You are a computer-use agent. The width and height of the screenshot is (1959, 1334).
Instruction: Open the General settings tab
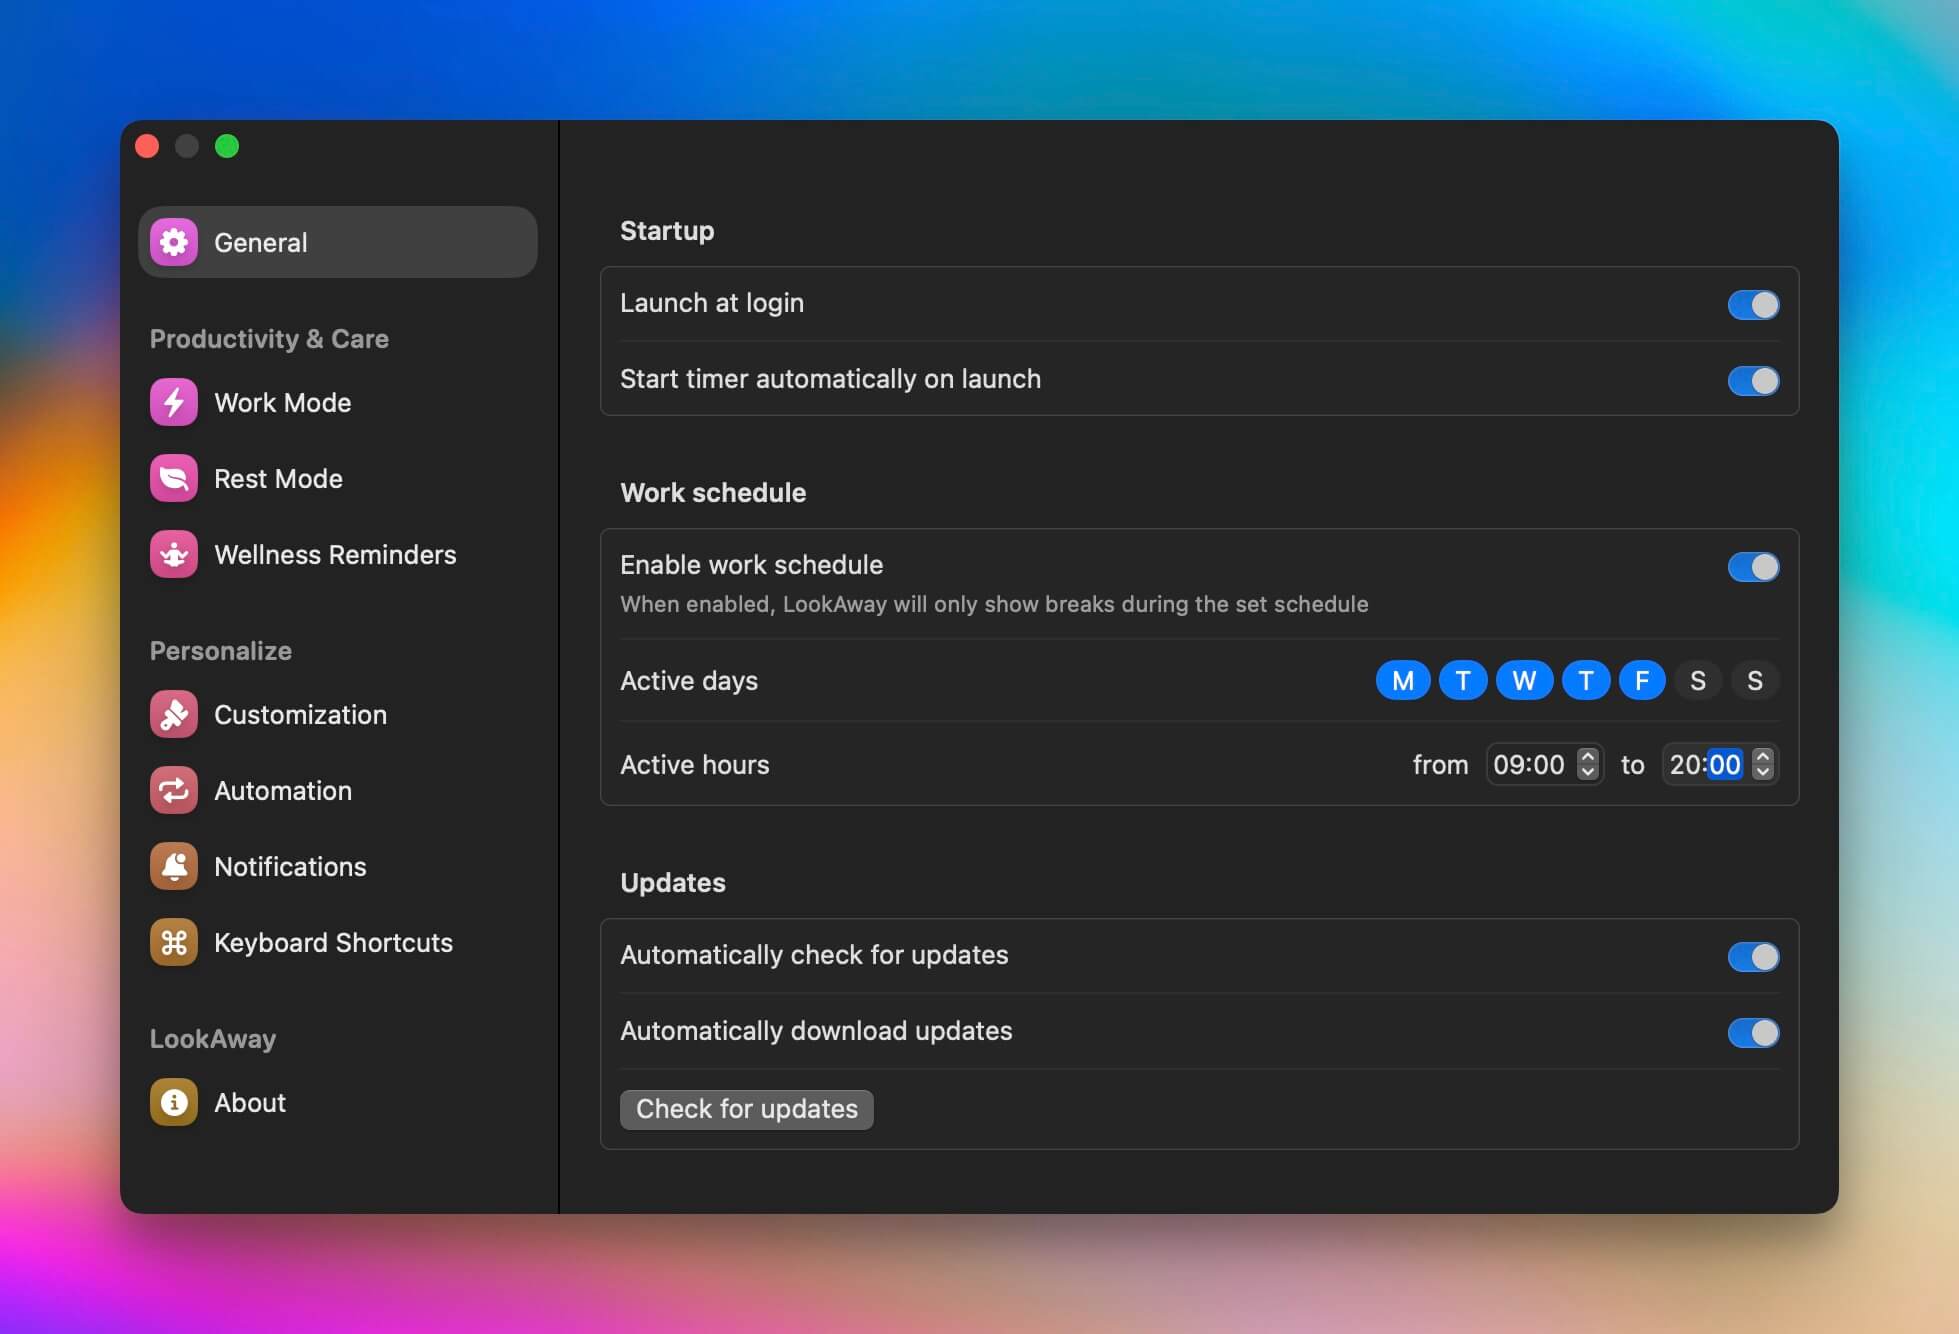[338, 242]
